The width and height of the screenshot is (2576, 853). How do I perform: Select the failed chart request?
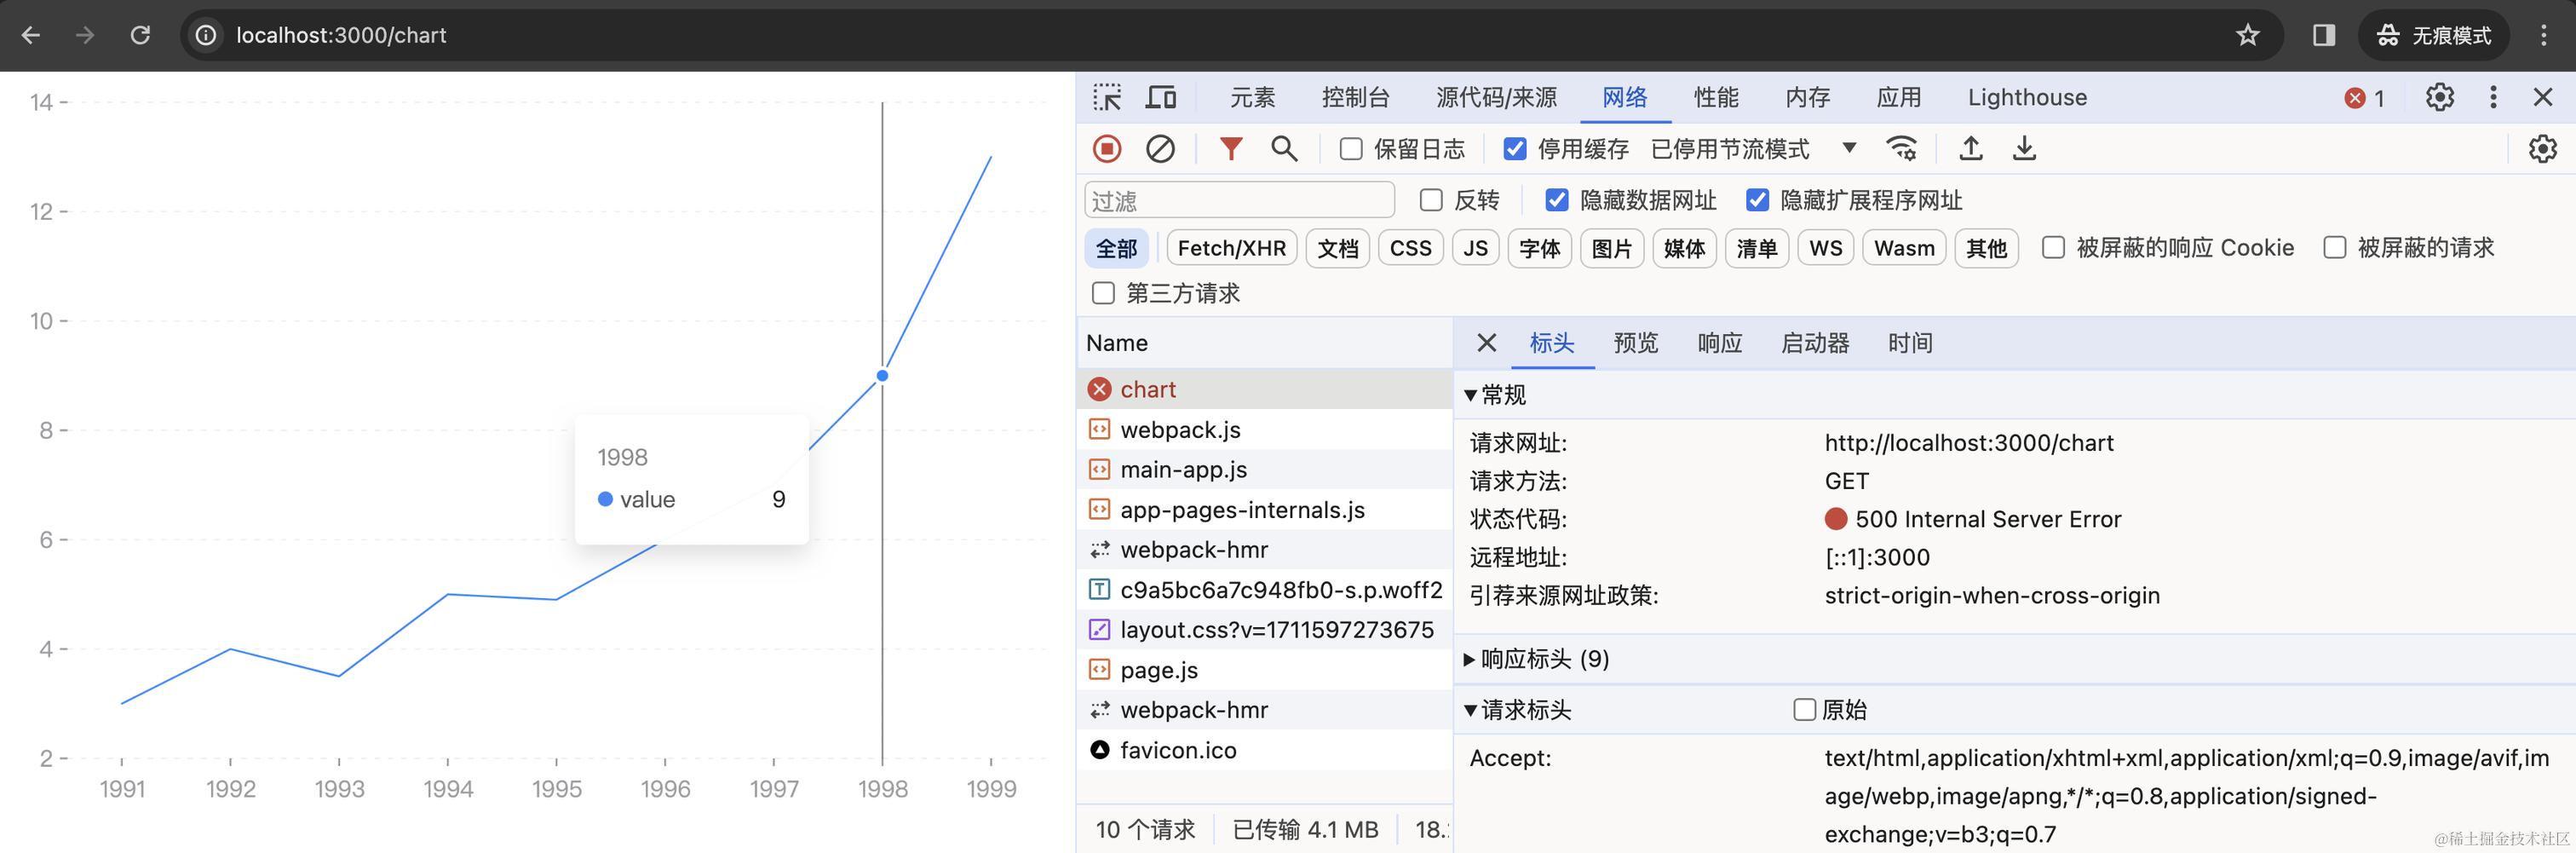(x=1264, y=389)
